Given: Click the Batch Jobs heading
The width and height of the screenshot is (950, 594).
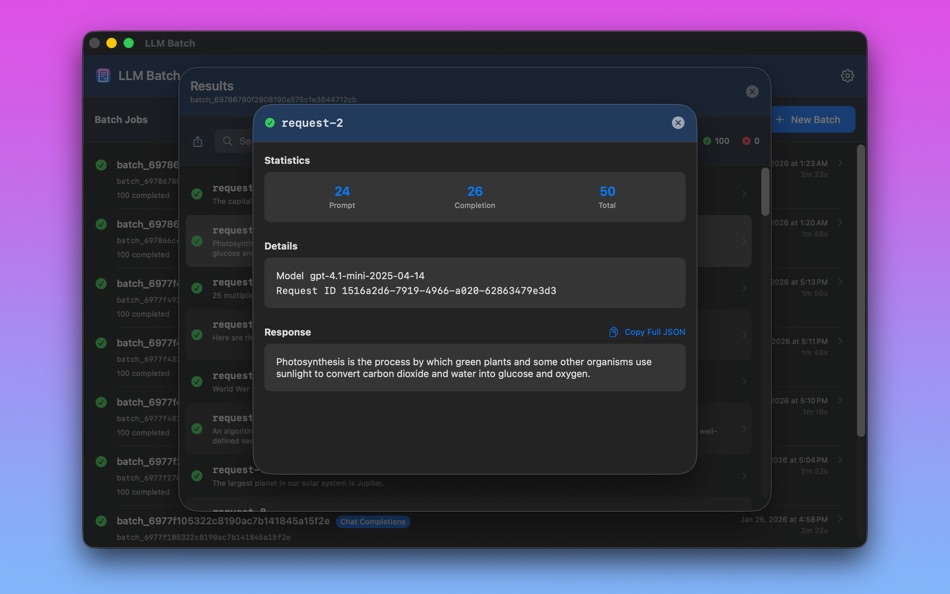Looking at the screenshot, I should point(121,119).
